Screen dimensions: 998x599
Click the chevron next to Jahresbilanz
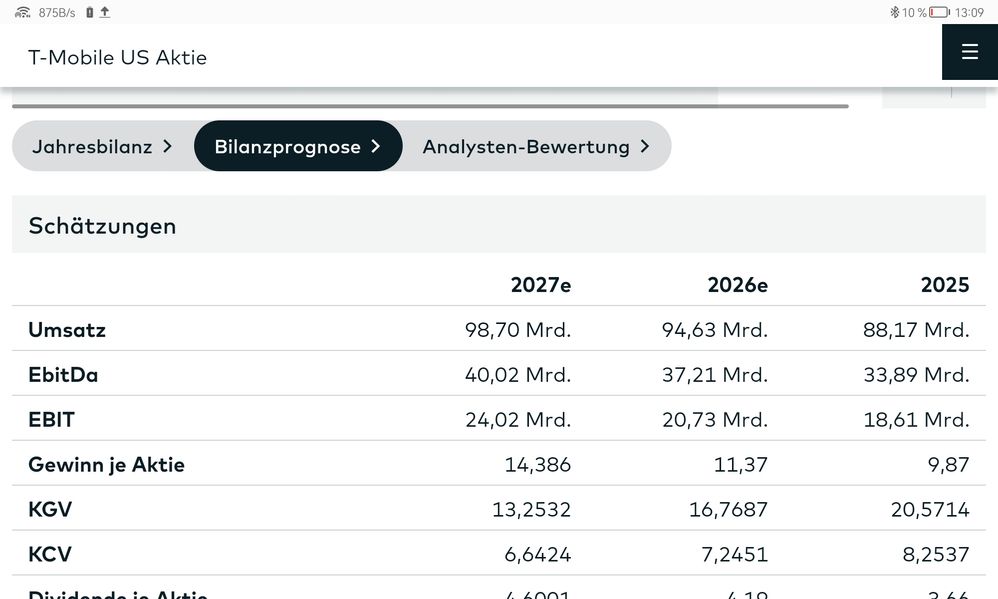[167, 146]
